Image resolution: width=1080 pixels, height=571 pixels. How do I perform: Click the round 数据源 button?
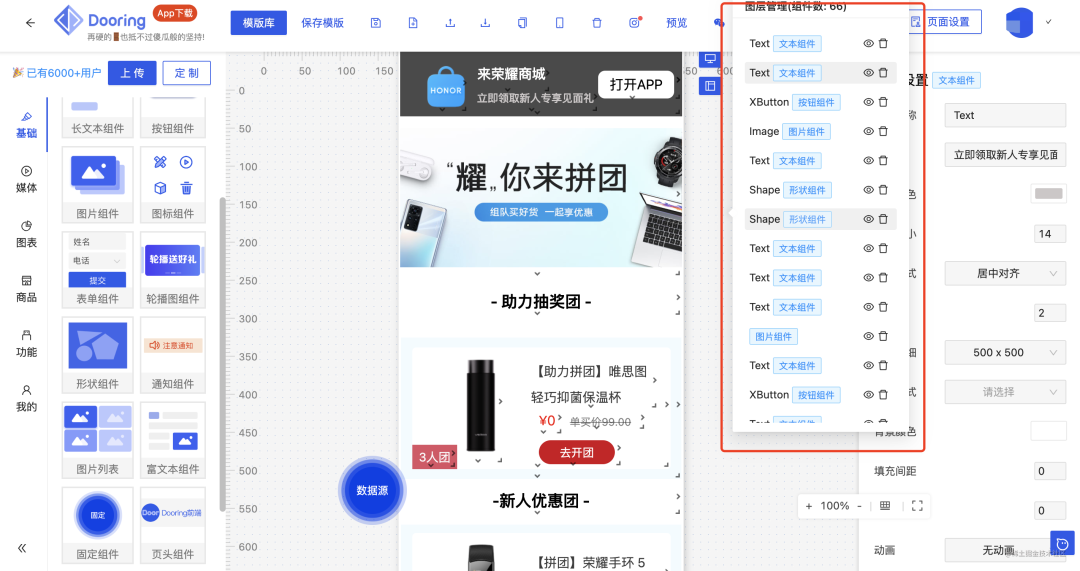pos(372,490)
